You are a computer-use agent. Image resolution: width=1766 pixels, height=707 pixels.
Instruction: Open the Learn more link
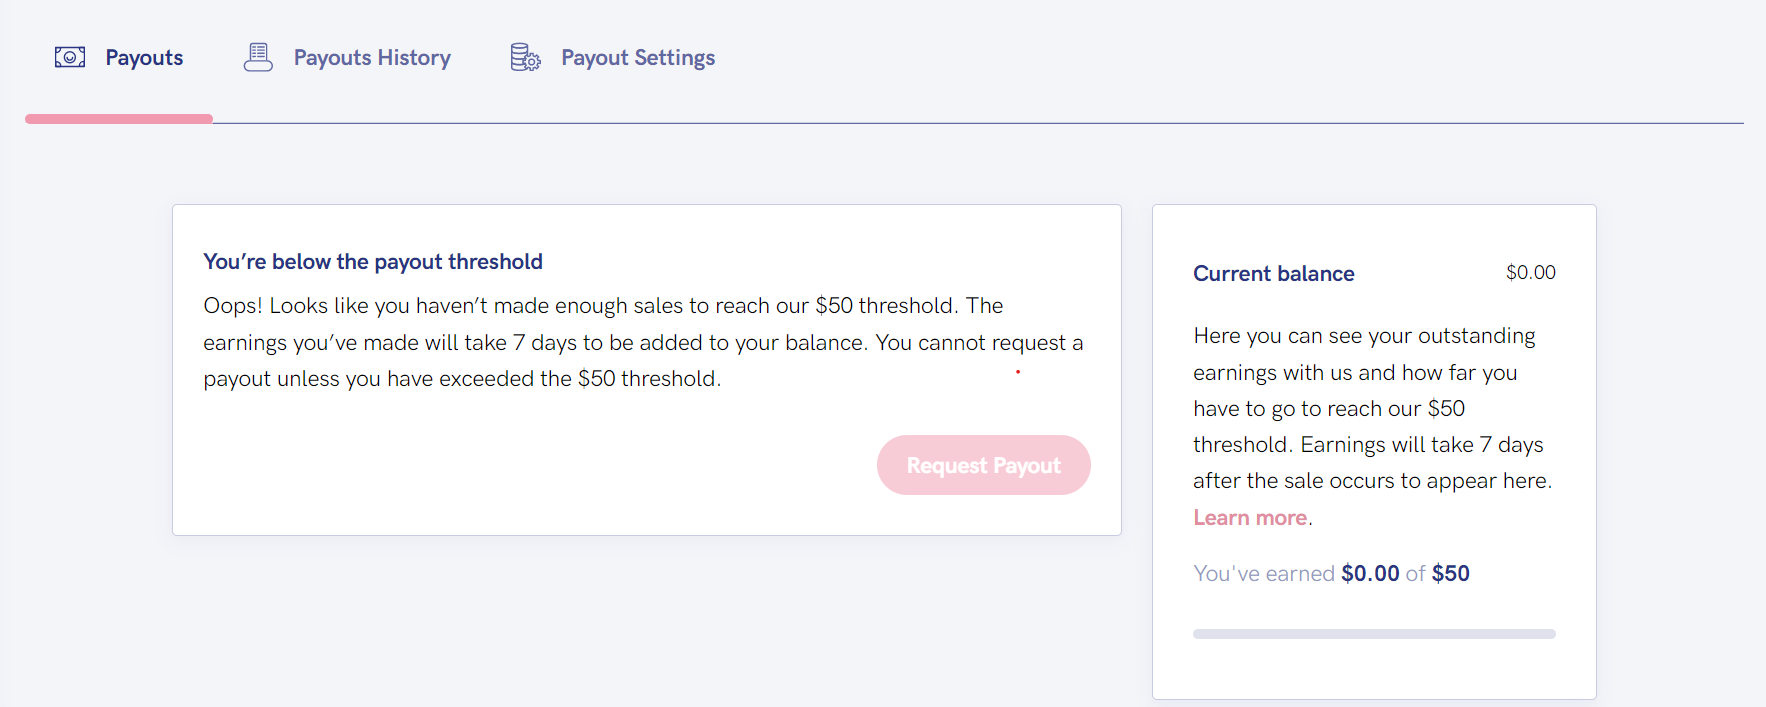pos(1249,517)
